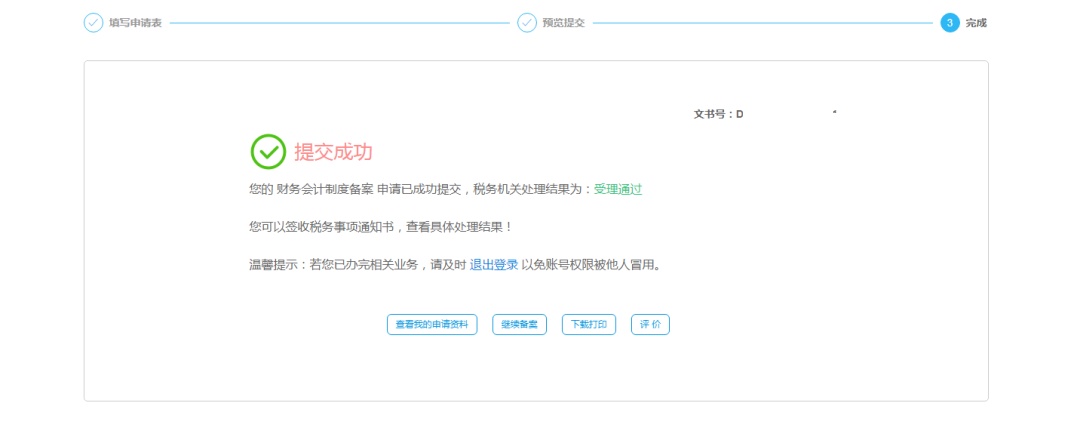The height and width of the screenshot is (443, 1080).
Task: Click the 提交成功 heading text
Action: 333,152
